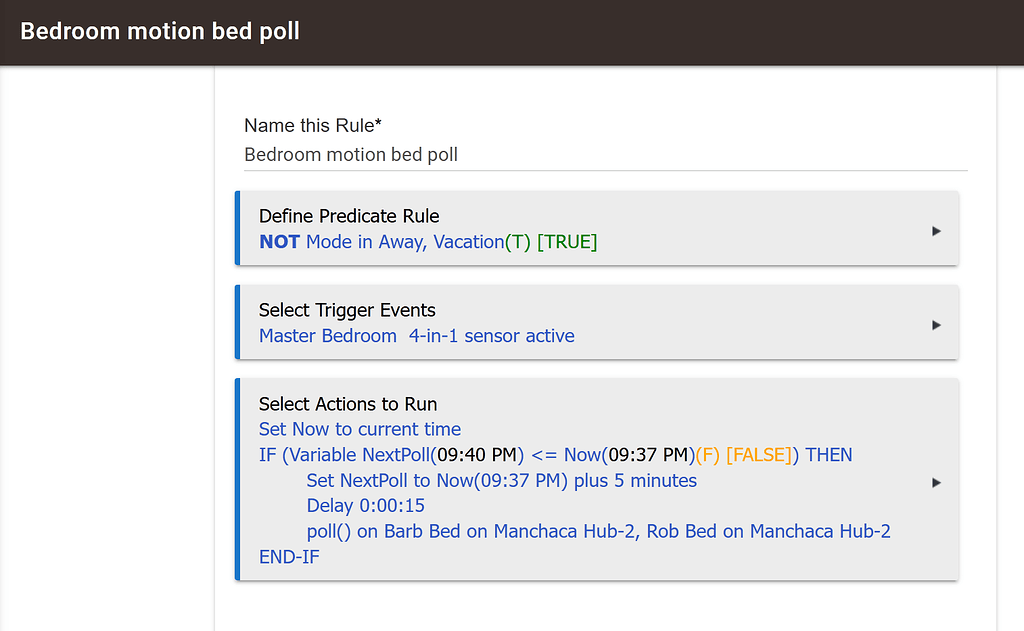Select the 'Mode in Away, Vacation' predicate text
The height and width of the screenshot is (631, 1024).
[404, 242]
